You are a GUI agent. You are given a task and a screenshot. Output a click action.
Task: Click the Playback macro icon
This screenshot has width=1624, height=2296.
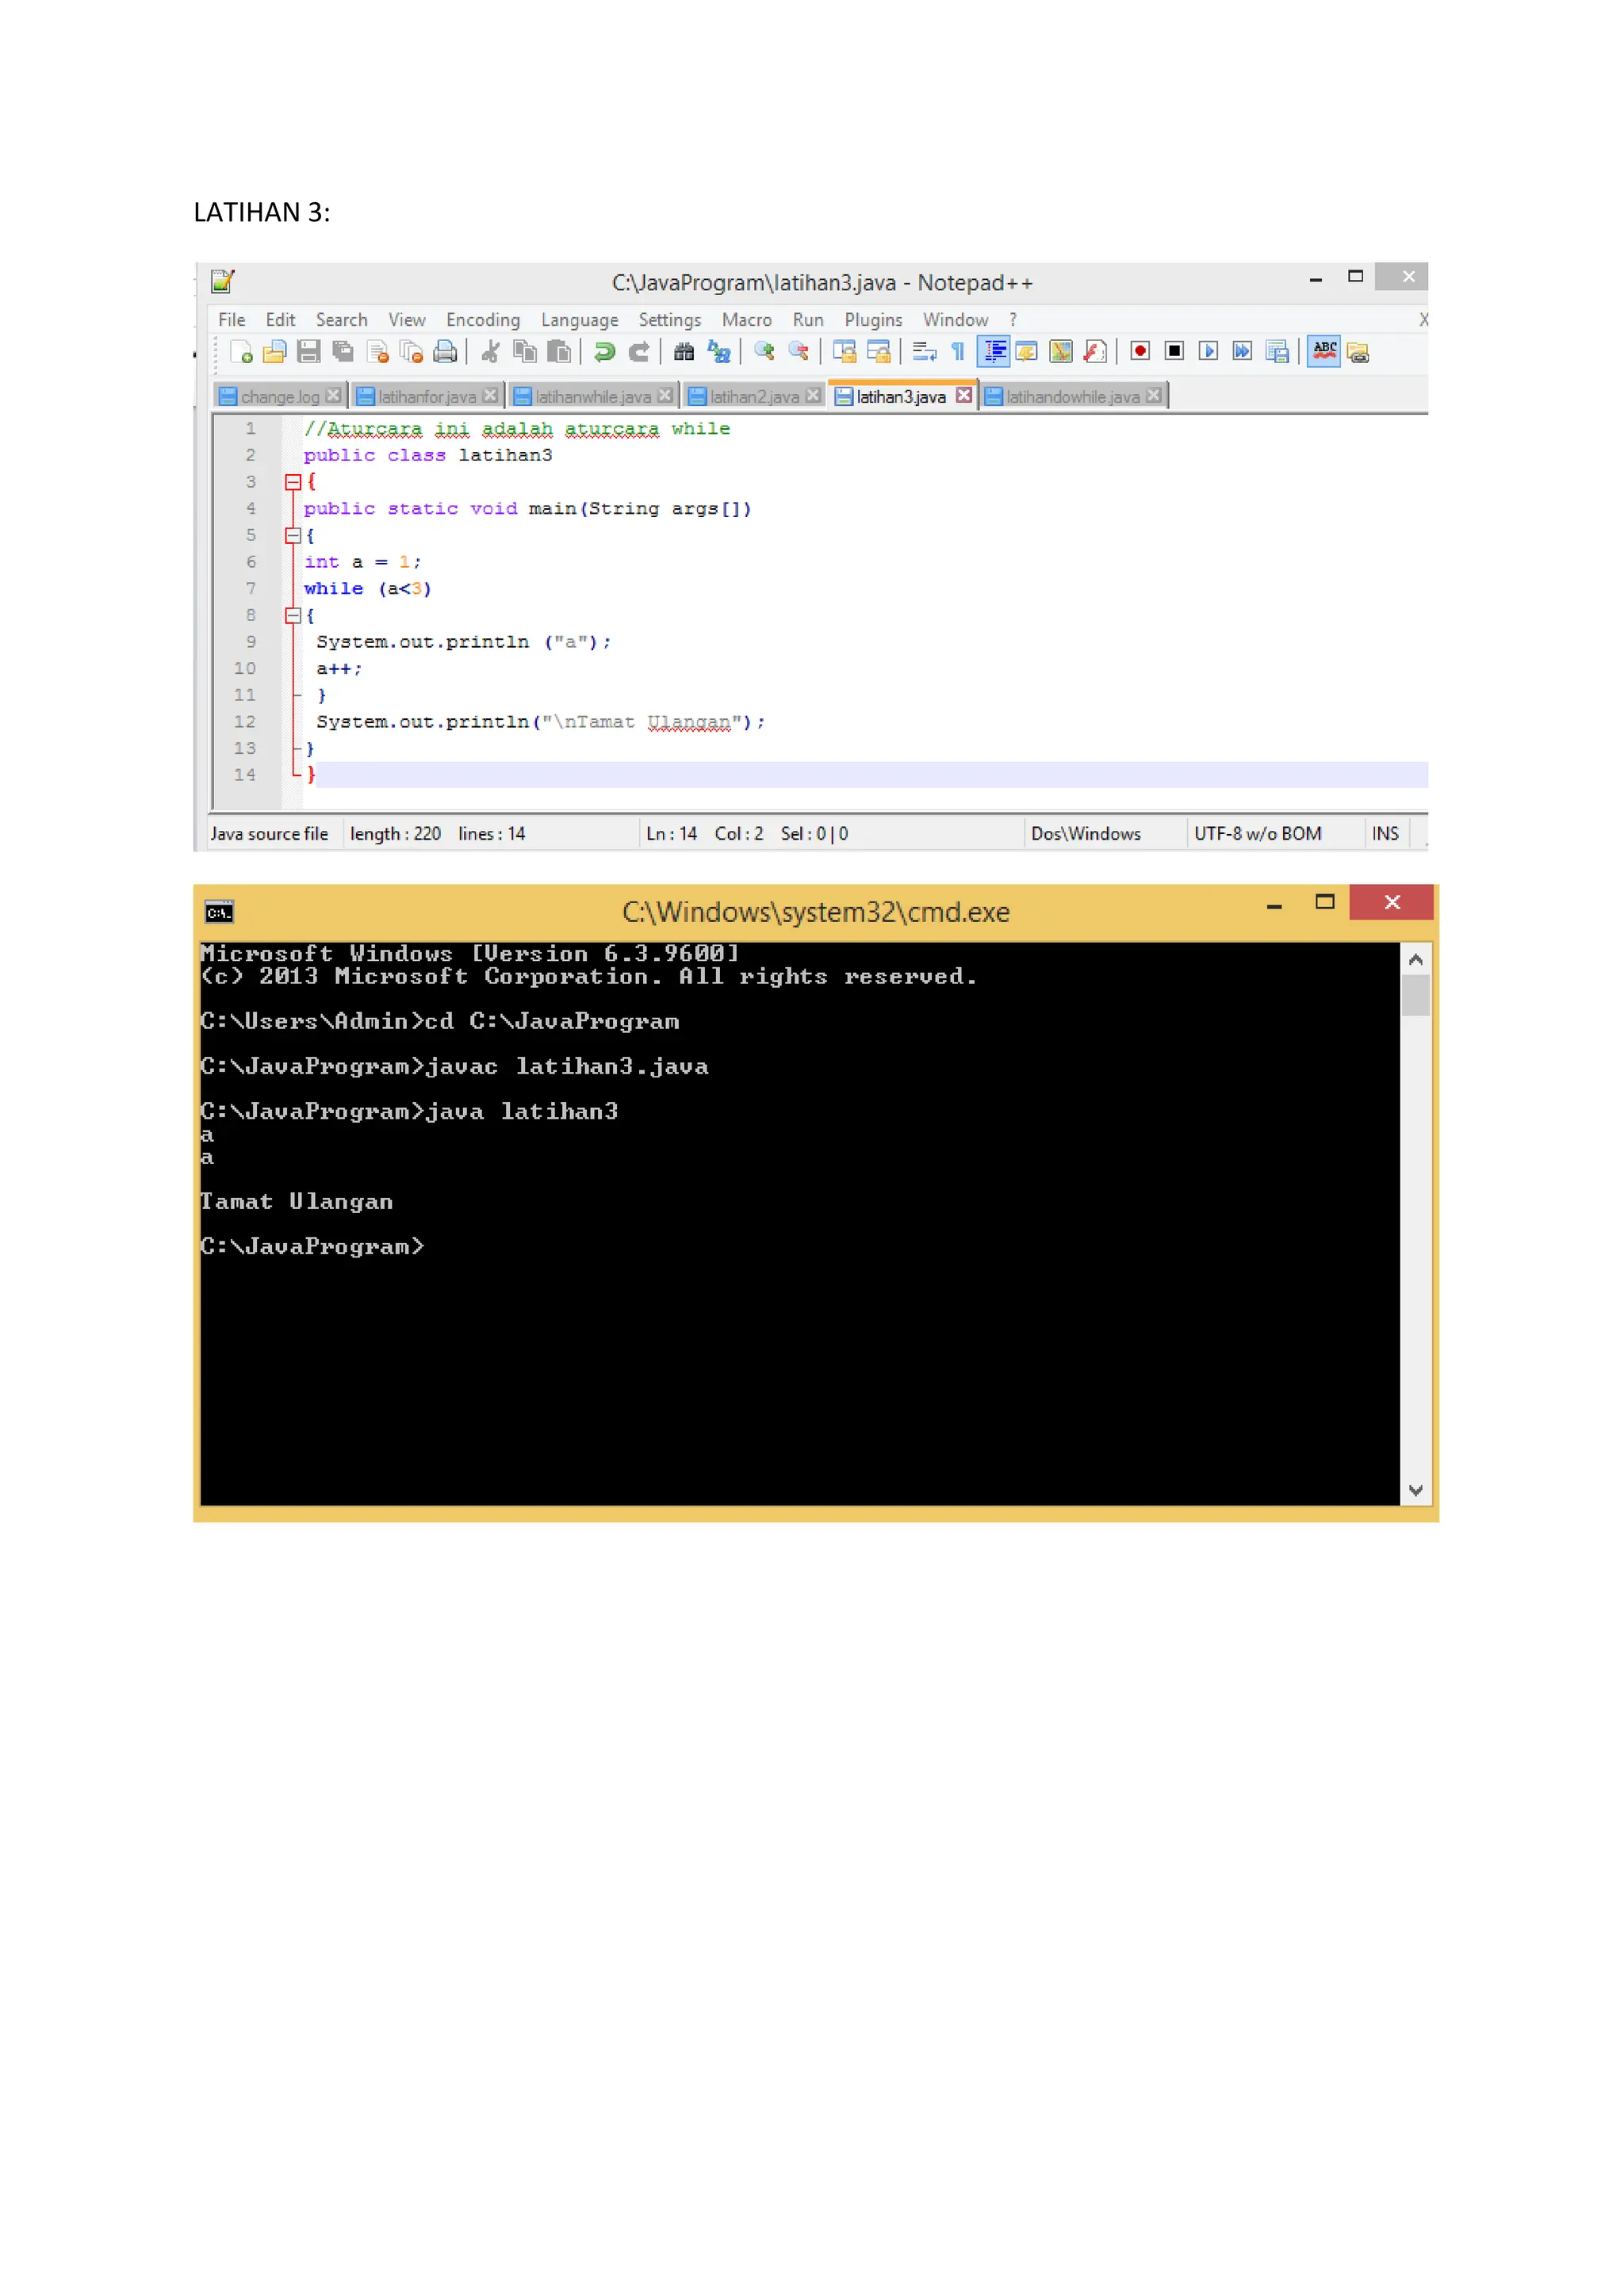(x=1208, y=352)
